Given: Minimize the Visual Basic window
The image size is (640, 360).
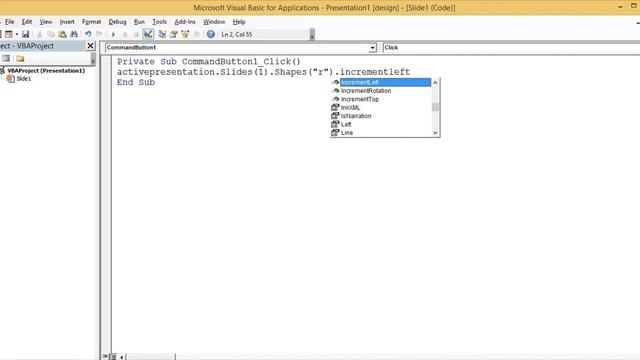Looking at the screenshot, I should pyautogui.click(x=620, y=7).
